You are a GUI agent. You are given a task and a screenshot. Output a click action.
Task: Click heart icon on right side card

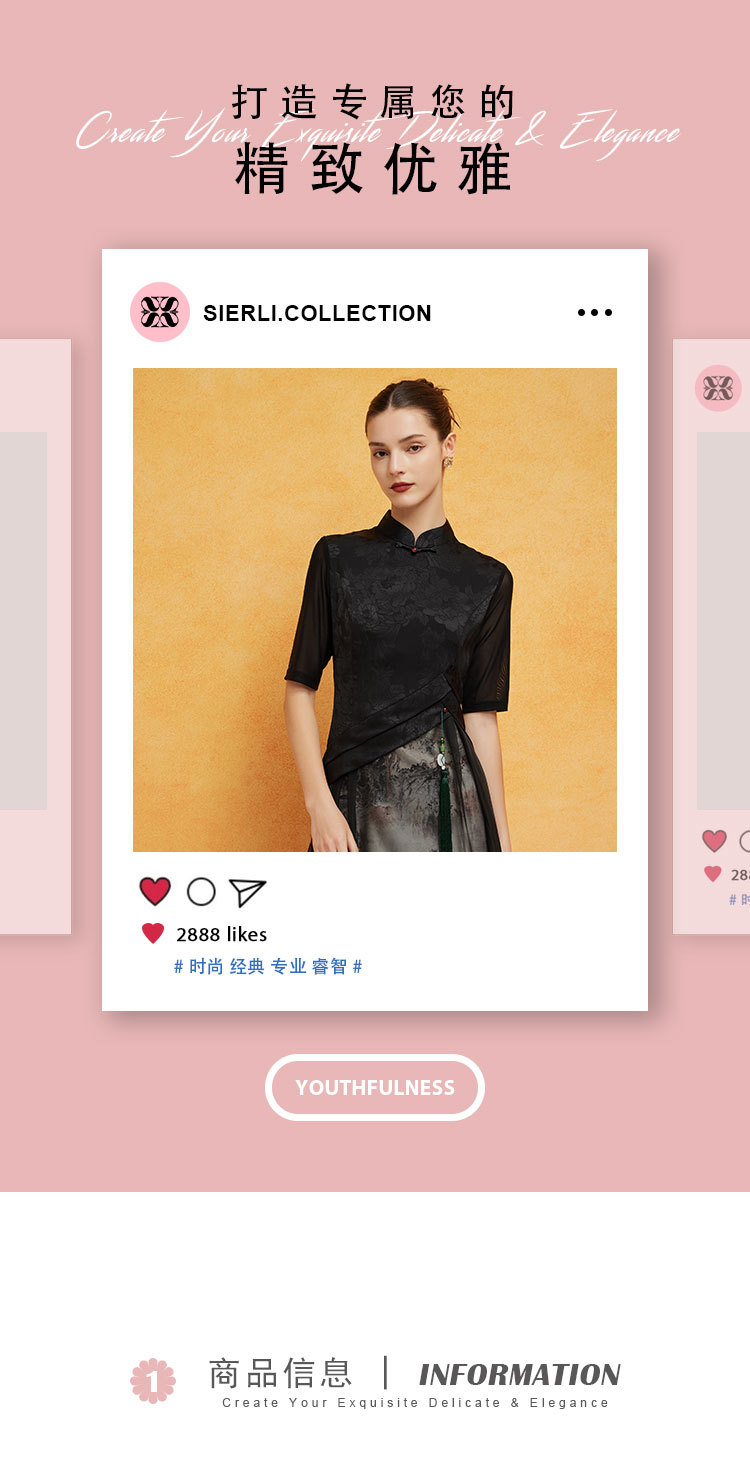tap(714, 841)
